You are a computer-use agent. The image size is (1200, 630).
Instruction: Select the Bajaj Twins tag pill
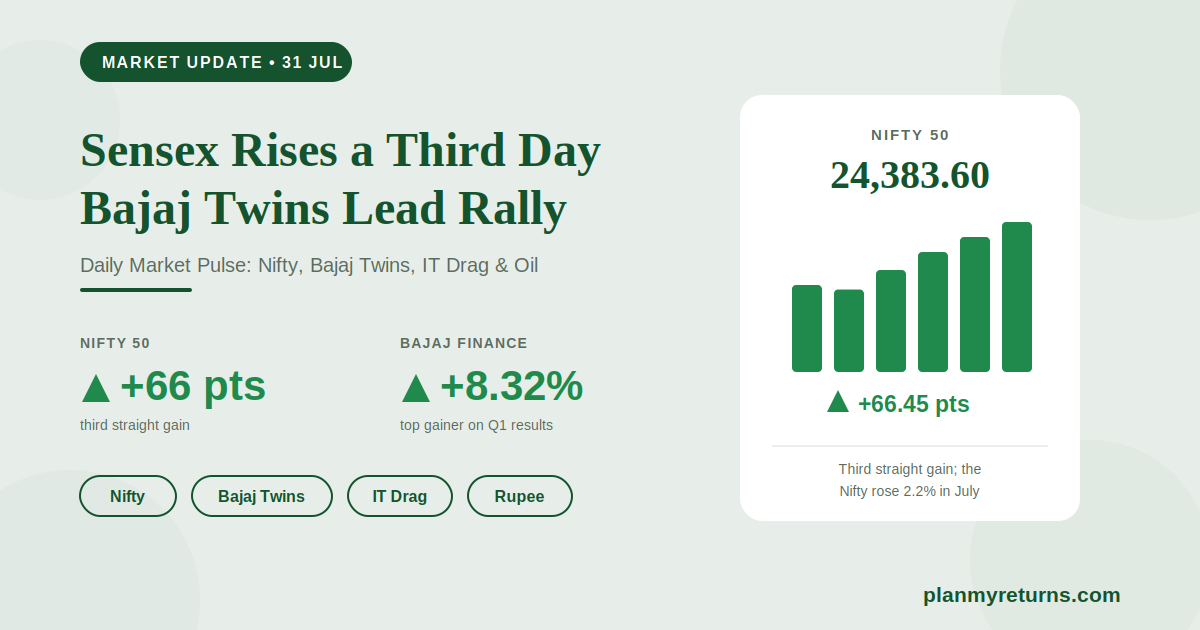click(262, 496)
